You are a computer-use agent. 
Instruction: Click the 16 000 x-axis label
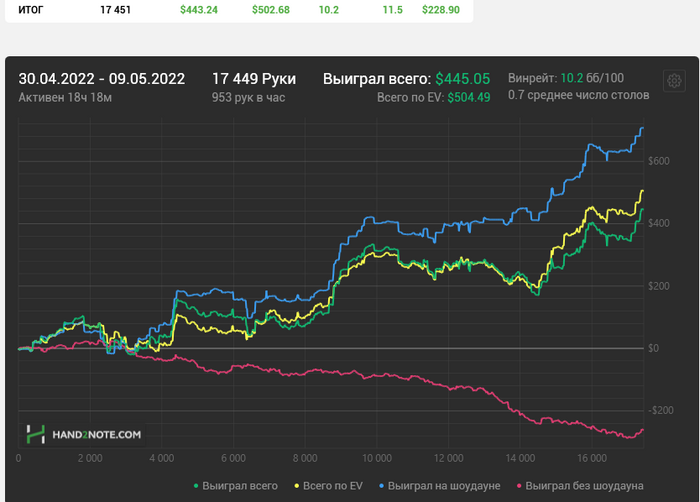[x=592, y=458]
